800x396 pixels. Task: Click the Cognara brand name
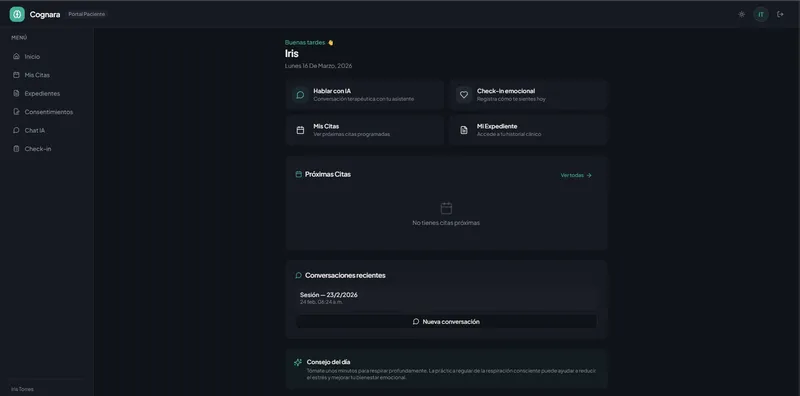point(45,14)
